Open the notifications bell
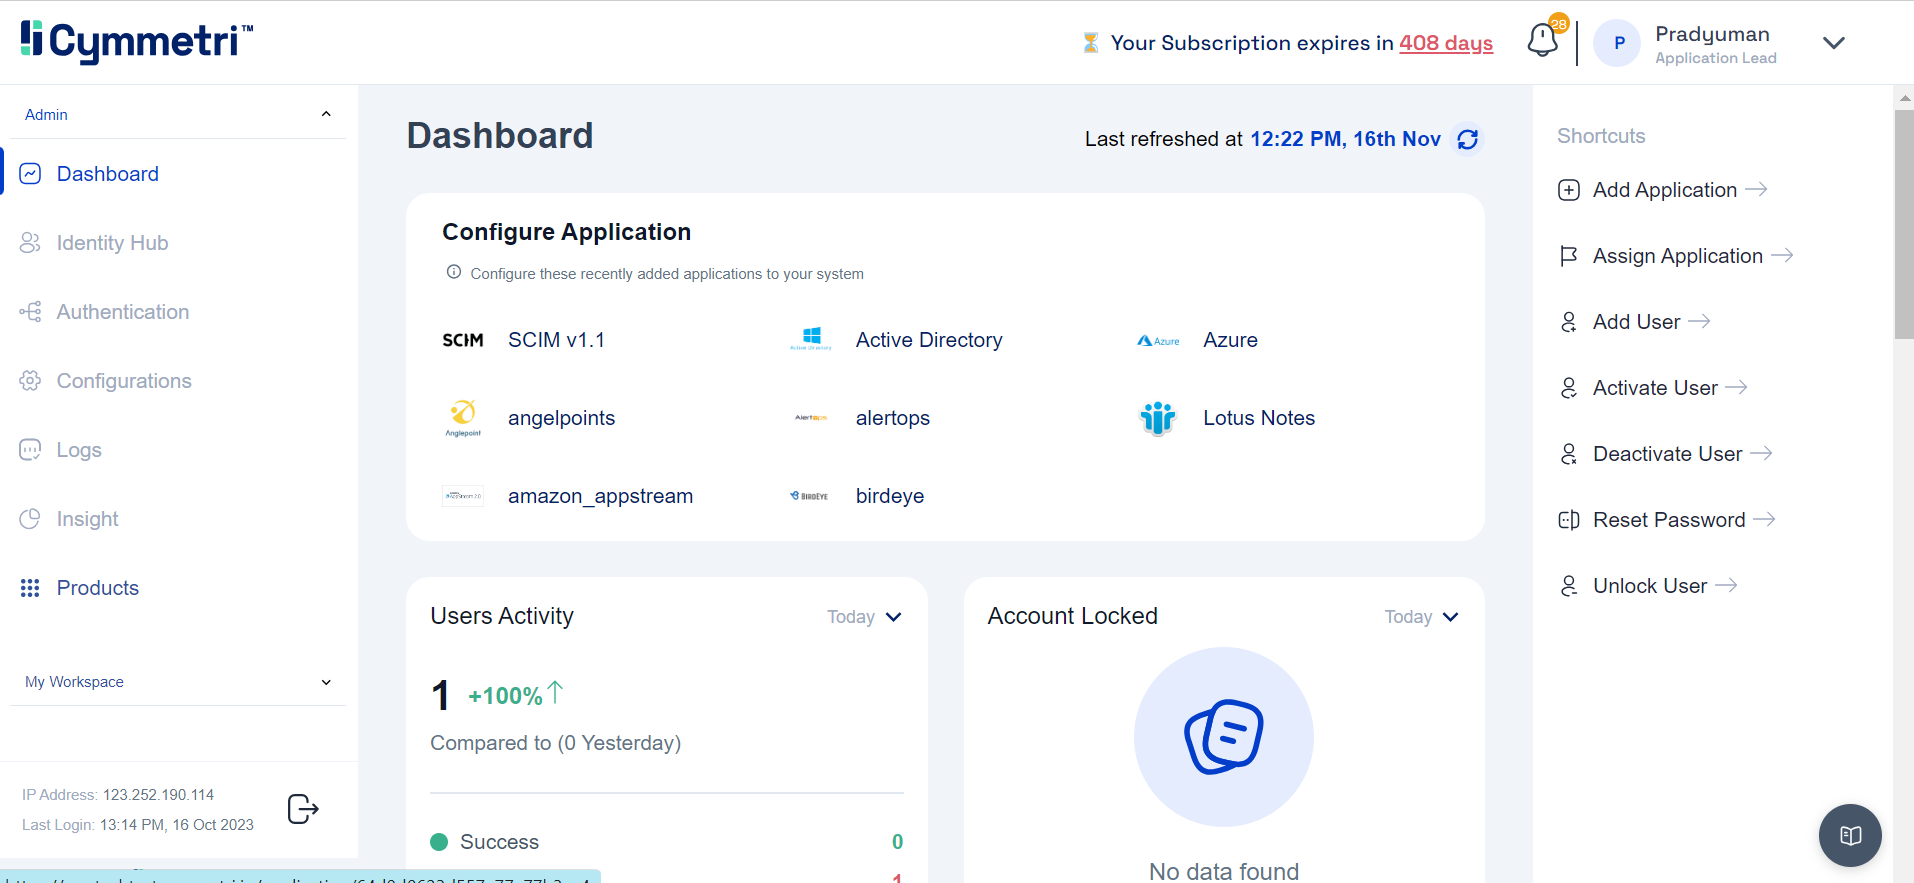1914x883 pixels. (x=1542, y=41)
